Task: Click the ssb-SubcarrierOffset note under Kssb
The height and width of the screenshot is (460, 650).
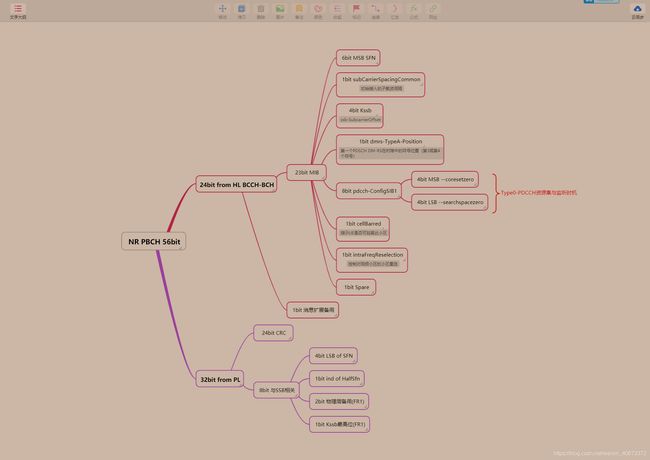Action: (x=360, y=120)
